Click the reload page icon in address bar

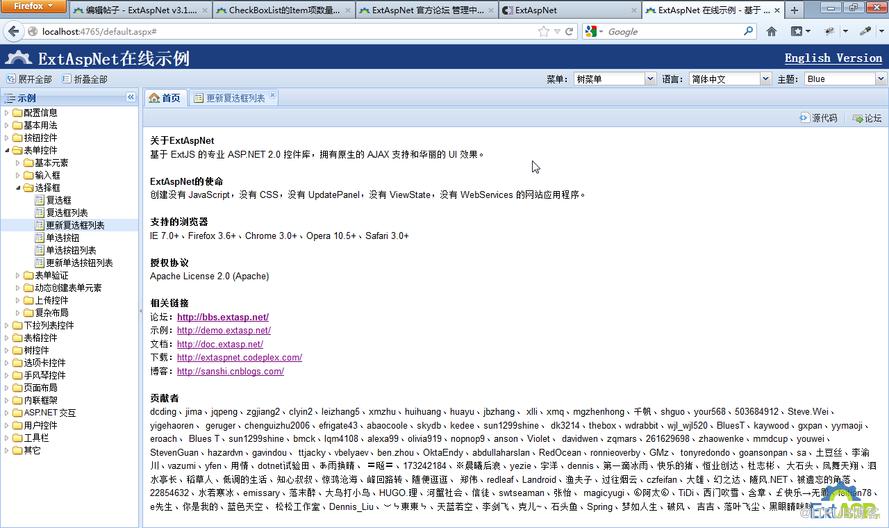[x=569, y=32]
